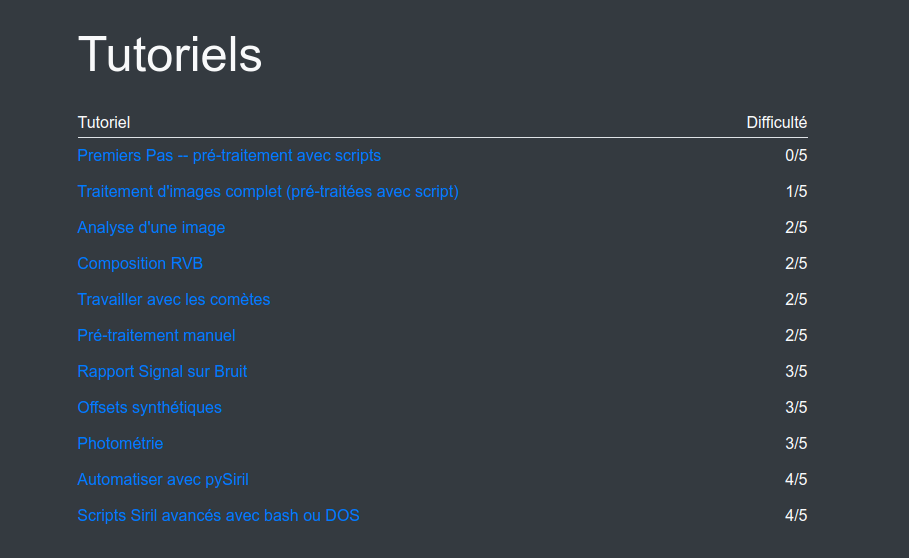This screenshot has height=558, width=909.
Task: Open 'Automatiser avec pySiril' tutorial
Action: tap(163, 480)
